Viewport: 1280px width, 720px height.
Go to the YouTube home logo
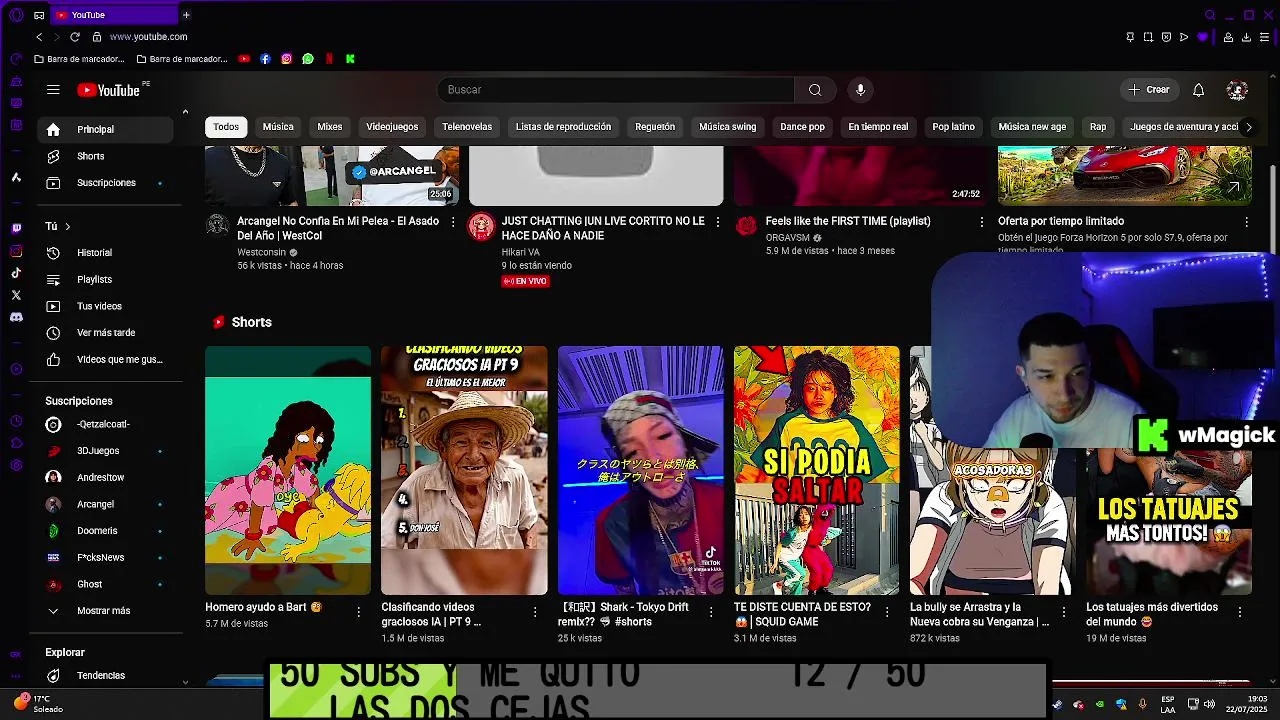point(108,90)
